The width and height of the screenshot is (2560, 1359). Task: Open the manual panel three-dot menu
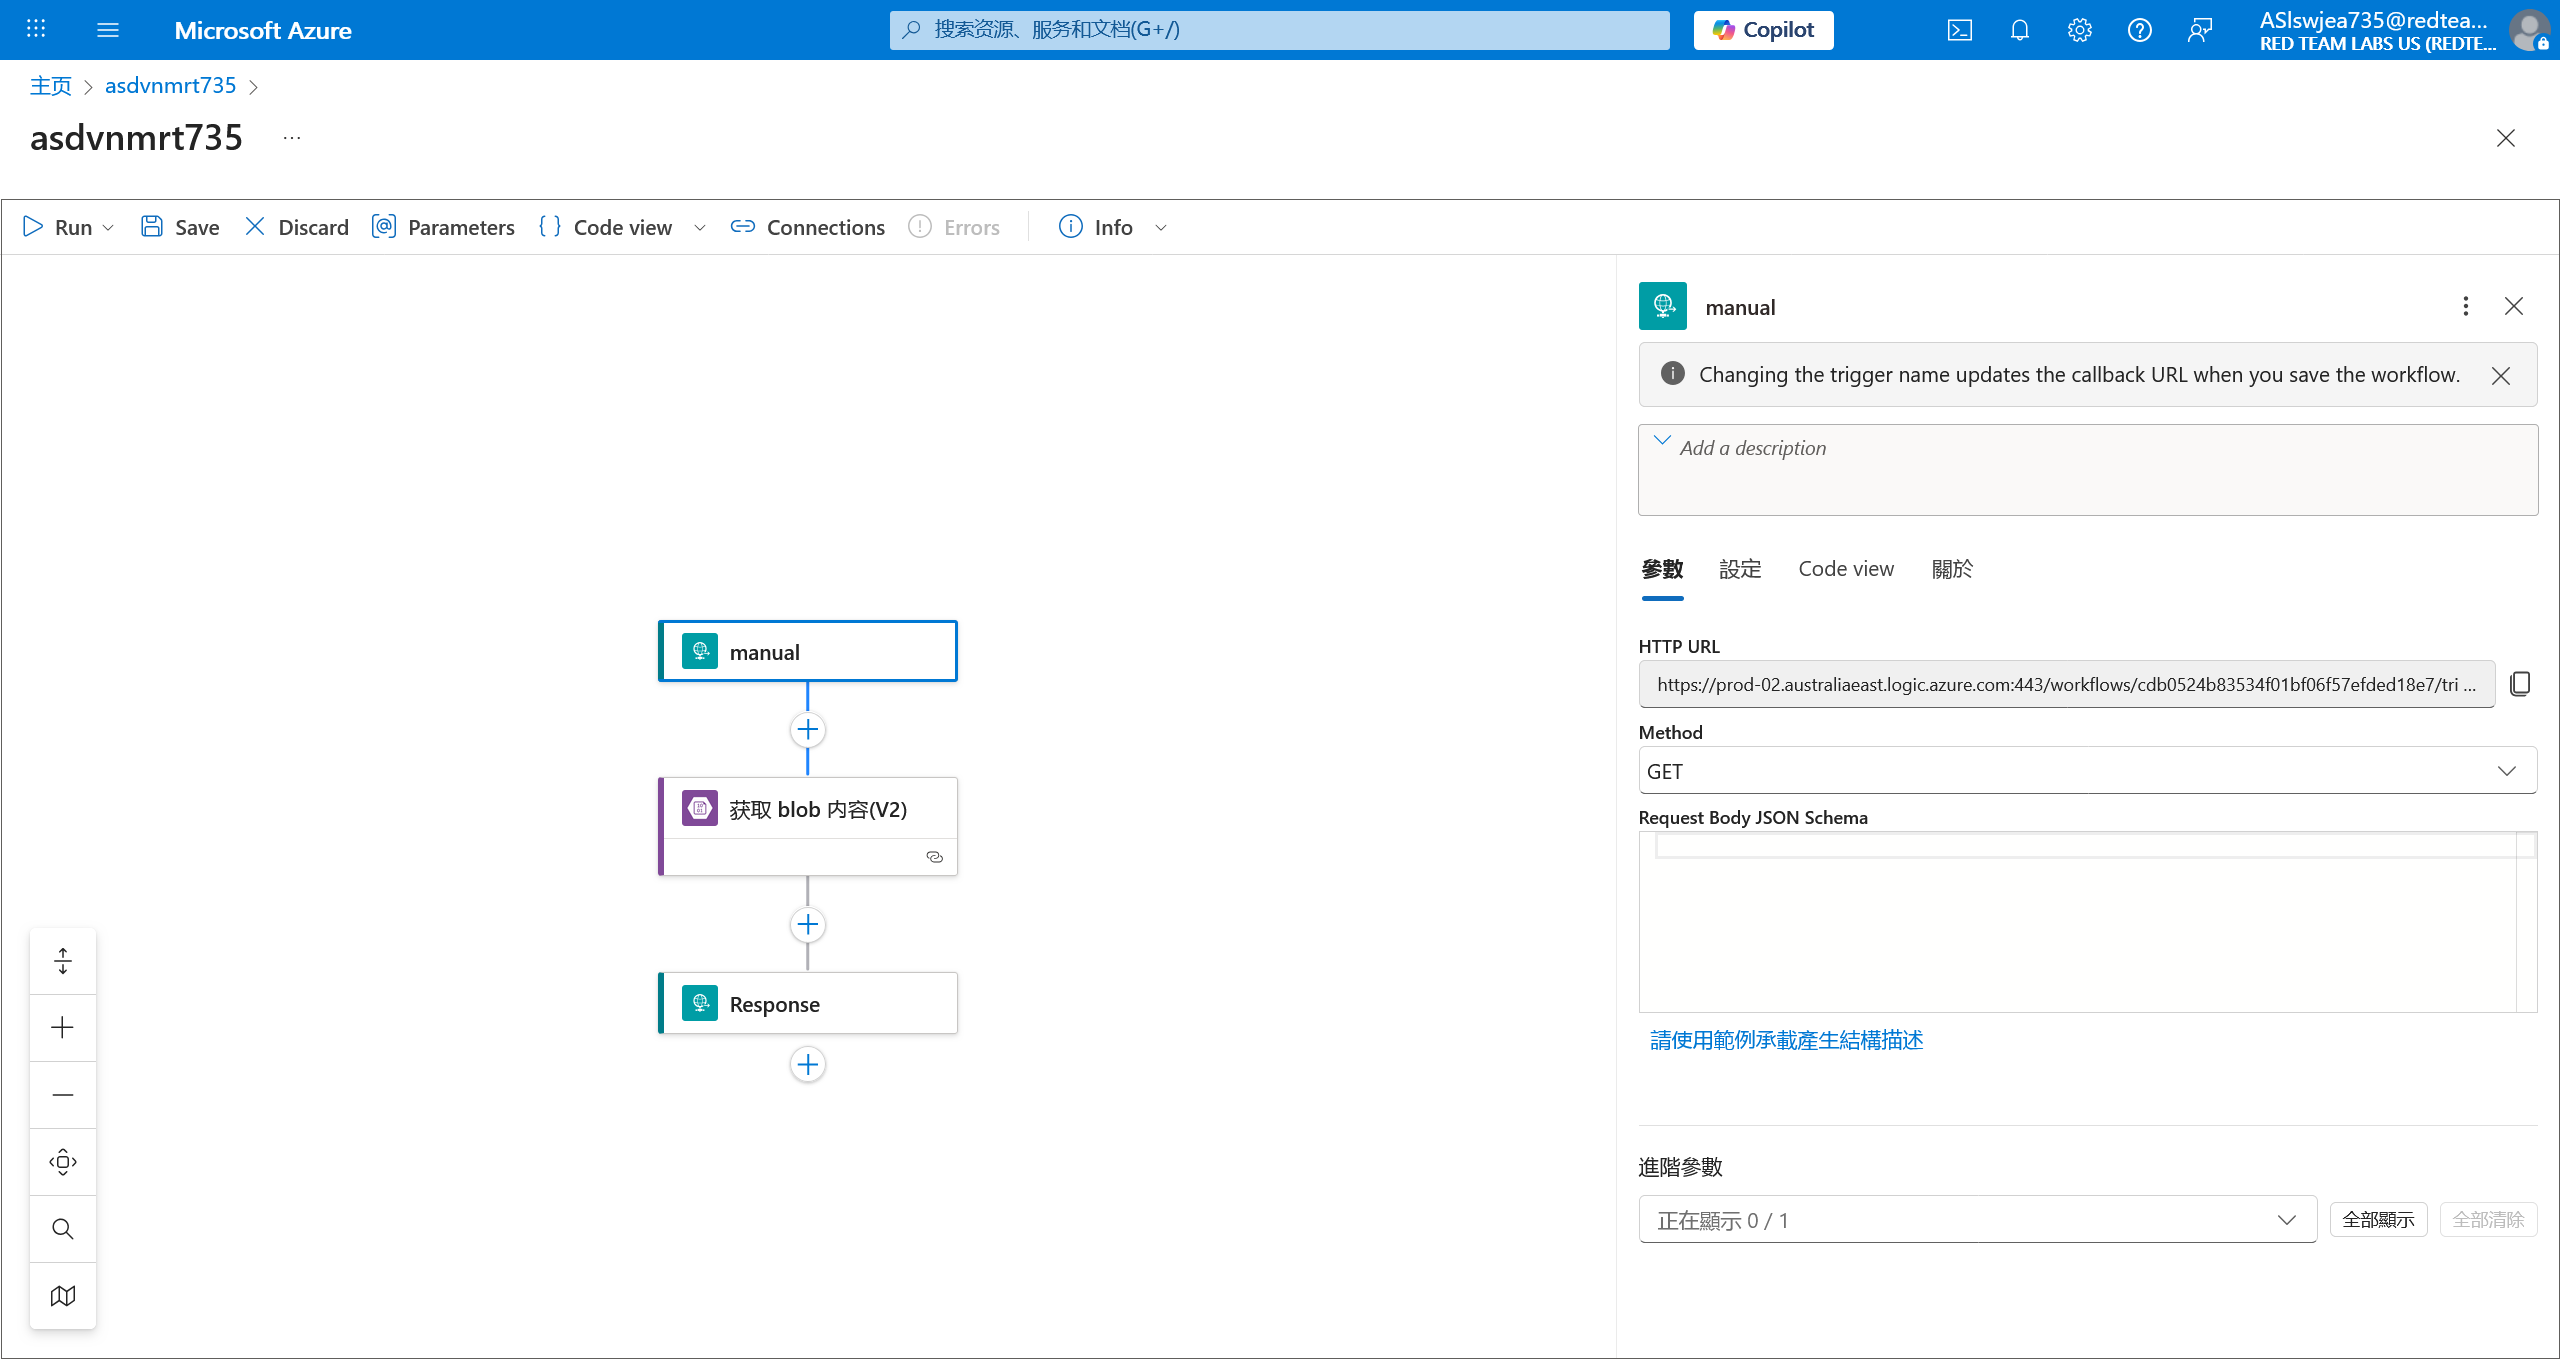coord(2465,307)
